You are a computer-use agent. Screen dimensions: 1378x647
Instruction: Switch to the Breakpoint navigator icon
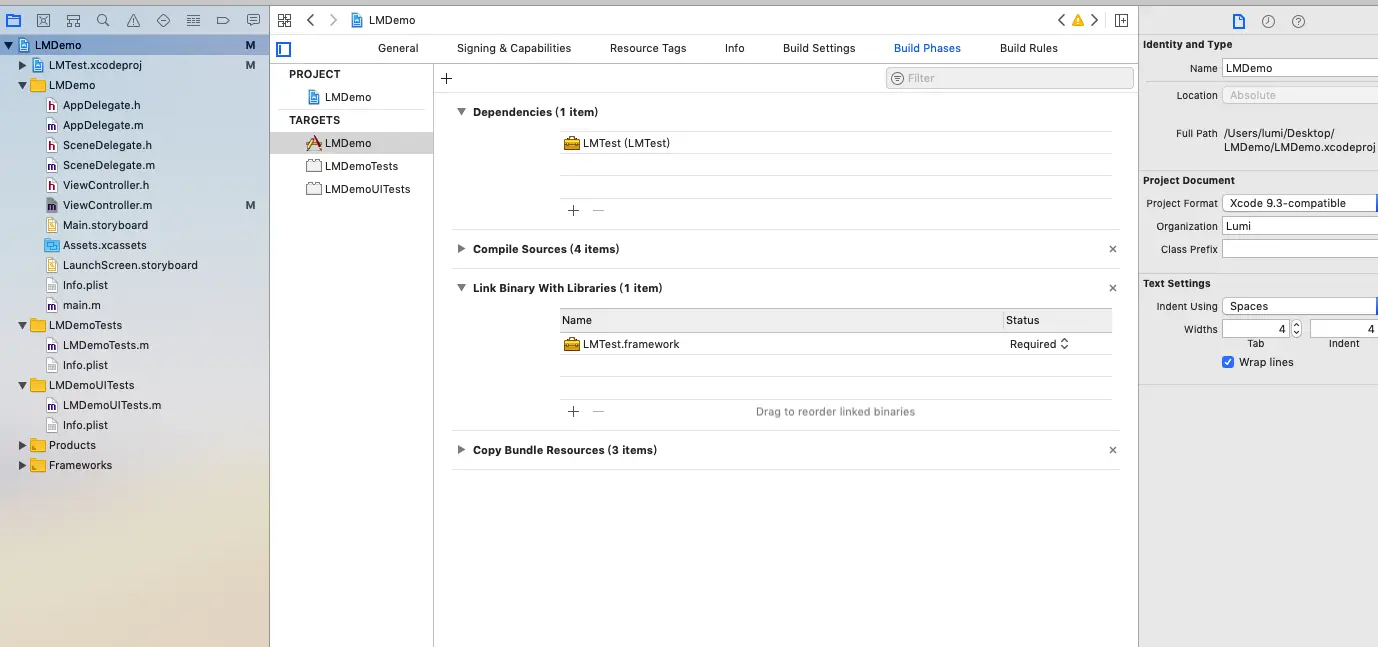click(223, 20)
